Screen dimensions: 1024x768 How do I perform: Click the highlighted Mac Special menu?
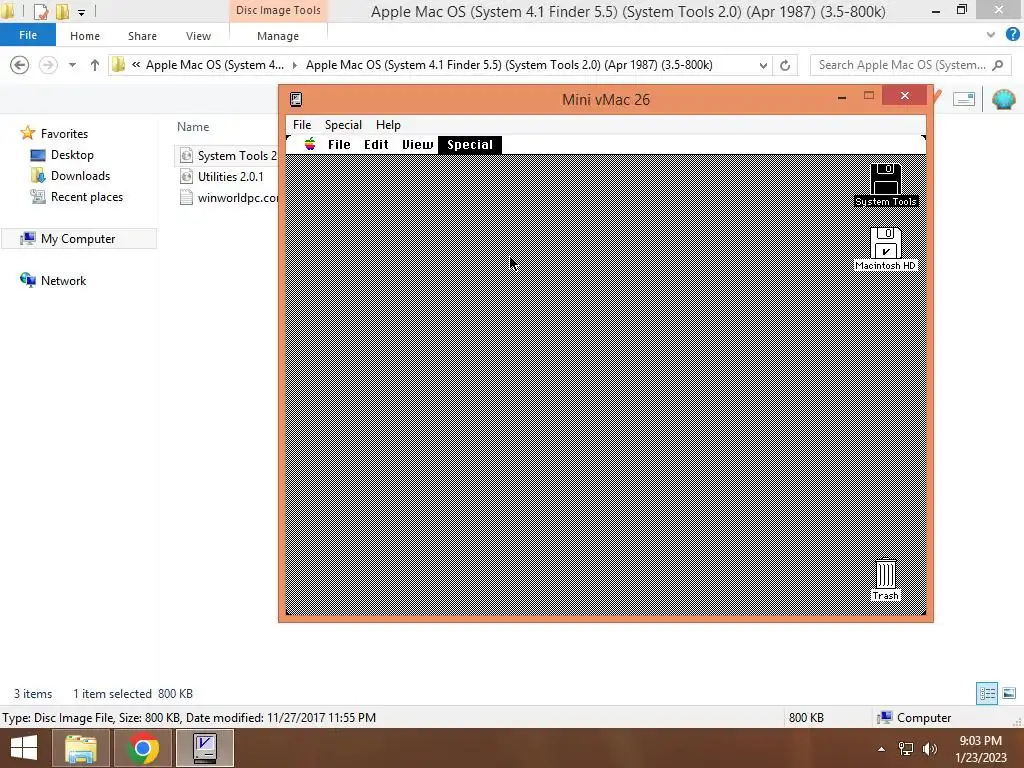point(470,144)
